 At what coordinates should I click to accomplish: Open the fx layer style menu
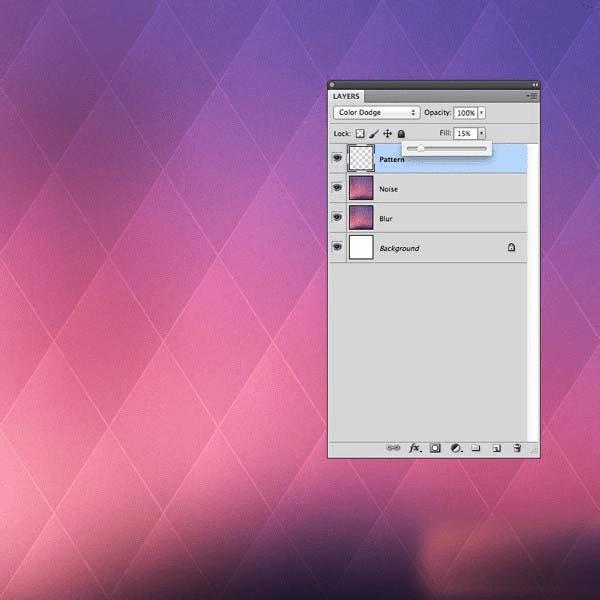point(415,448)
